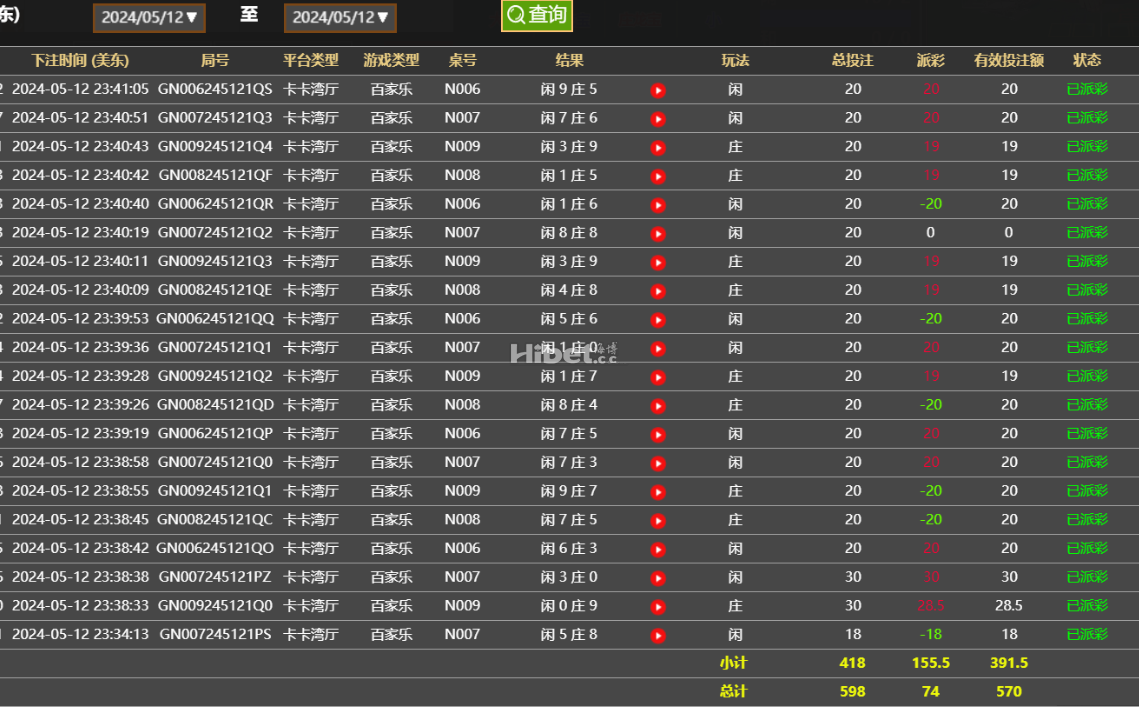
Task: Open the start date dropdown before 至
Action: coord(149,17)
